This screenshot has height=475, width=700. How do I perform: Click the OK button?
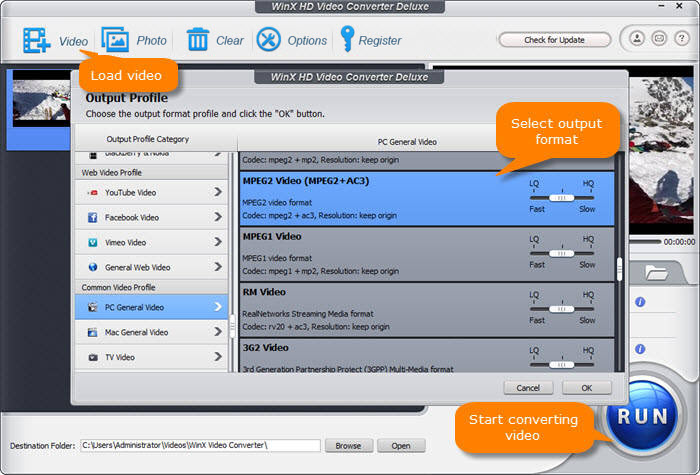(x=587, y=388)
